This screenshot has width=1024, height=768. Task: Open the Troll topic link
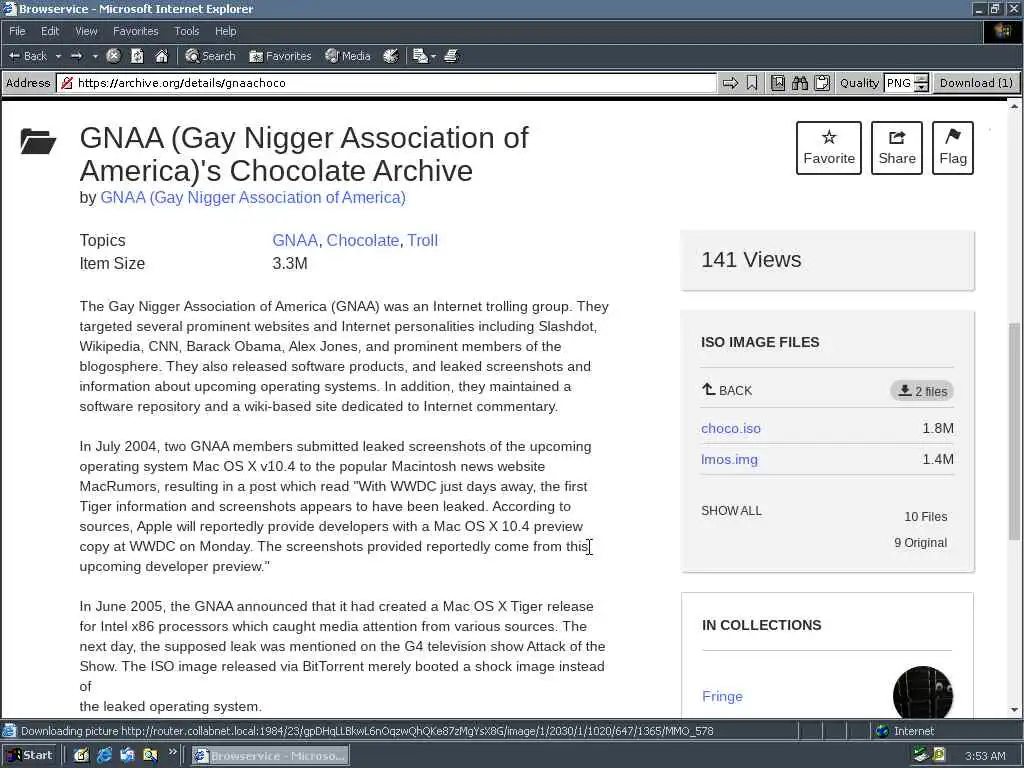pos(423,240)
